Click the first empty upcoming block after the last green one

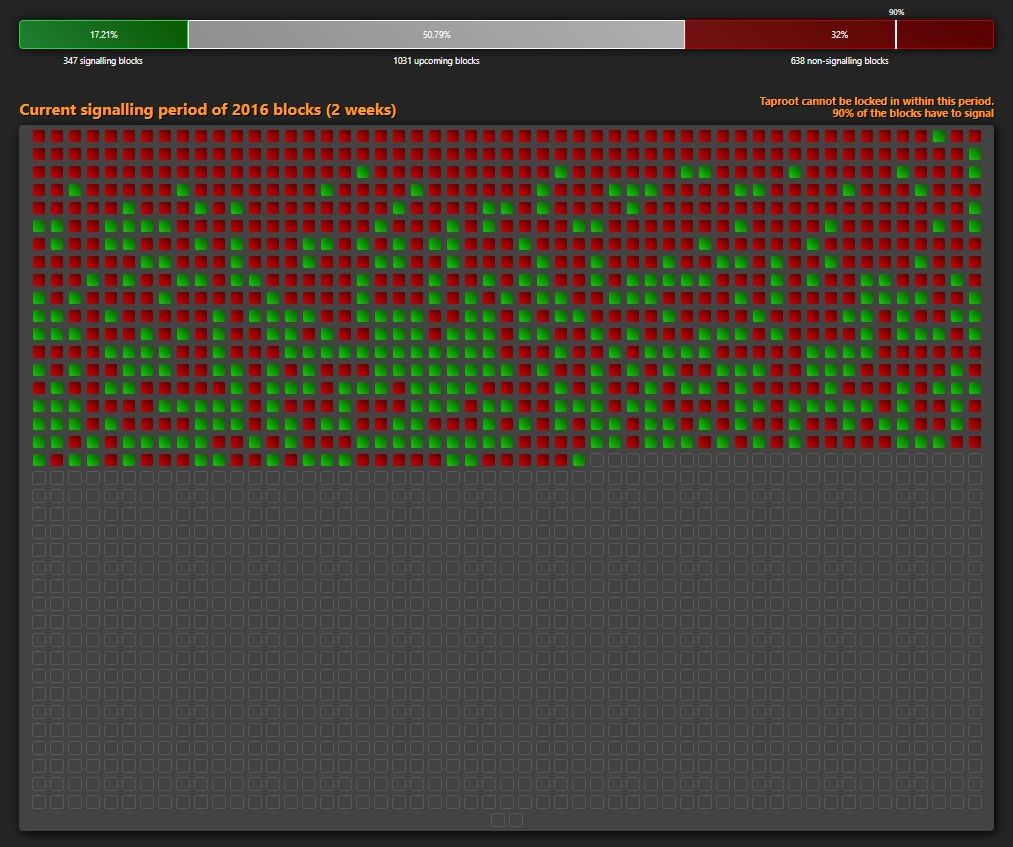597,460
